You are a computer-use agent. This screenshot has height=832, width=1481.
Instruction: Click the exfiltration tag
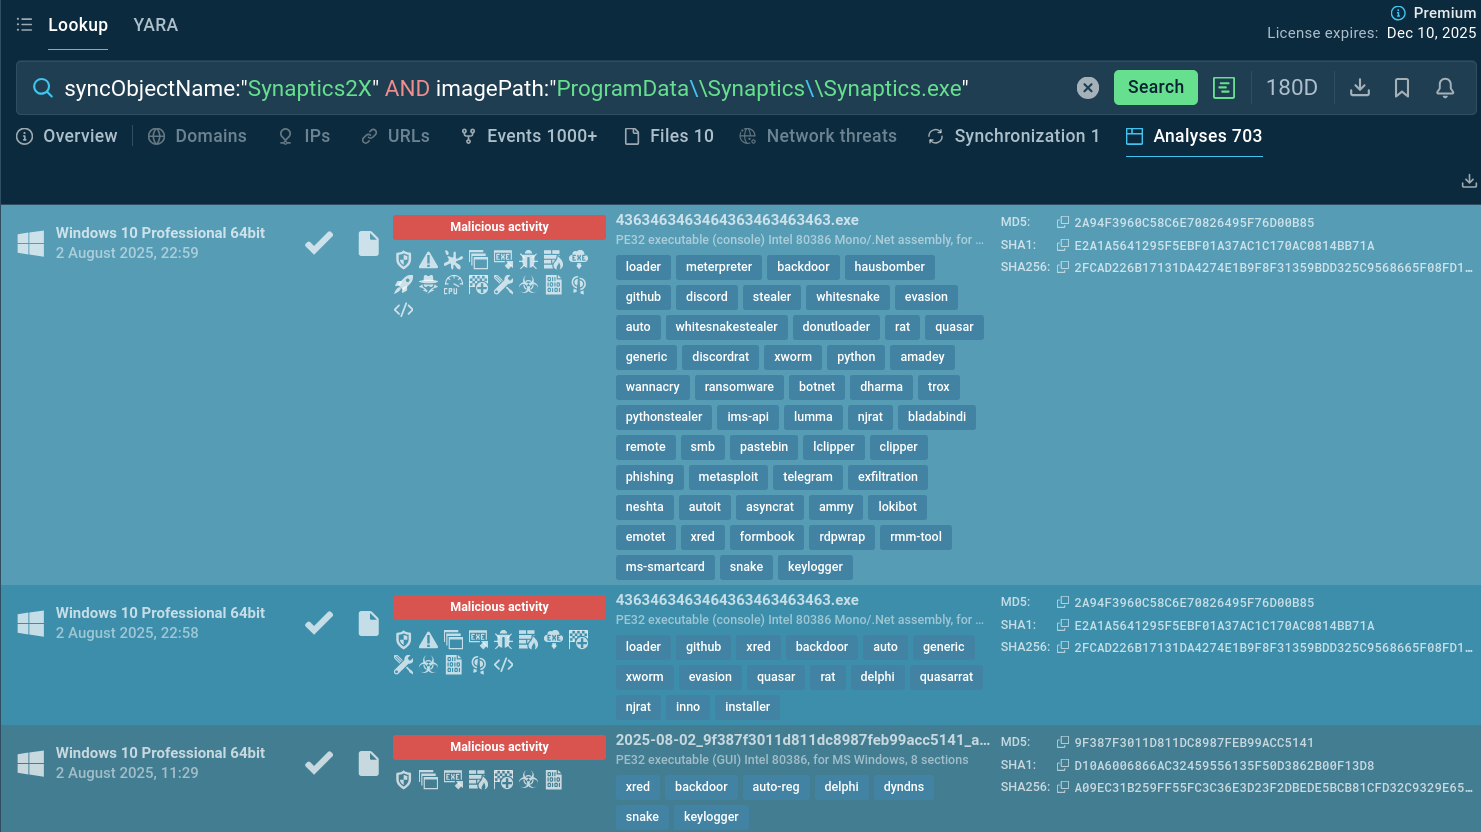click(x=887, y=477)
